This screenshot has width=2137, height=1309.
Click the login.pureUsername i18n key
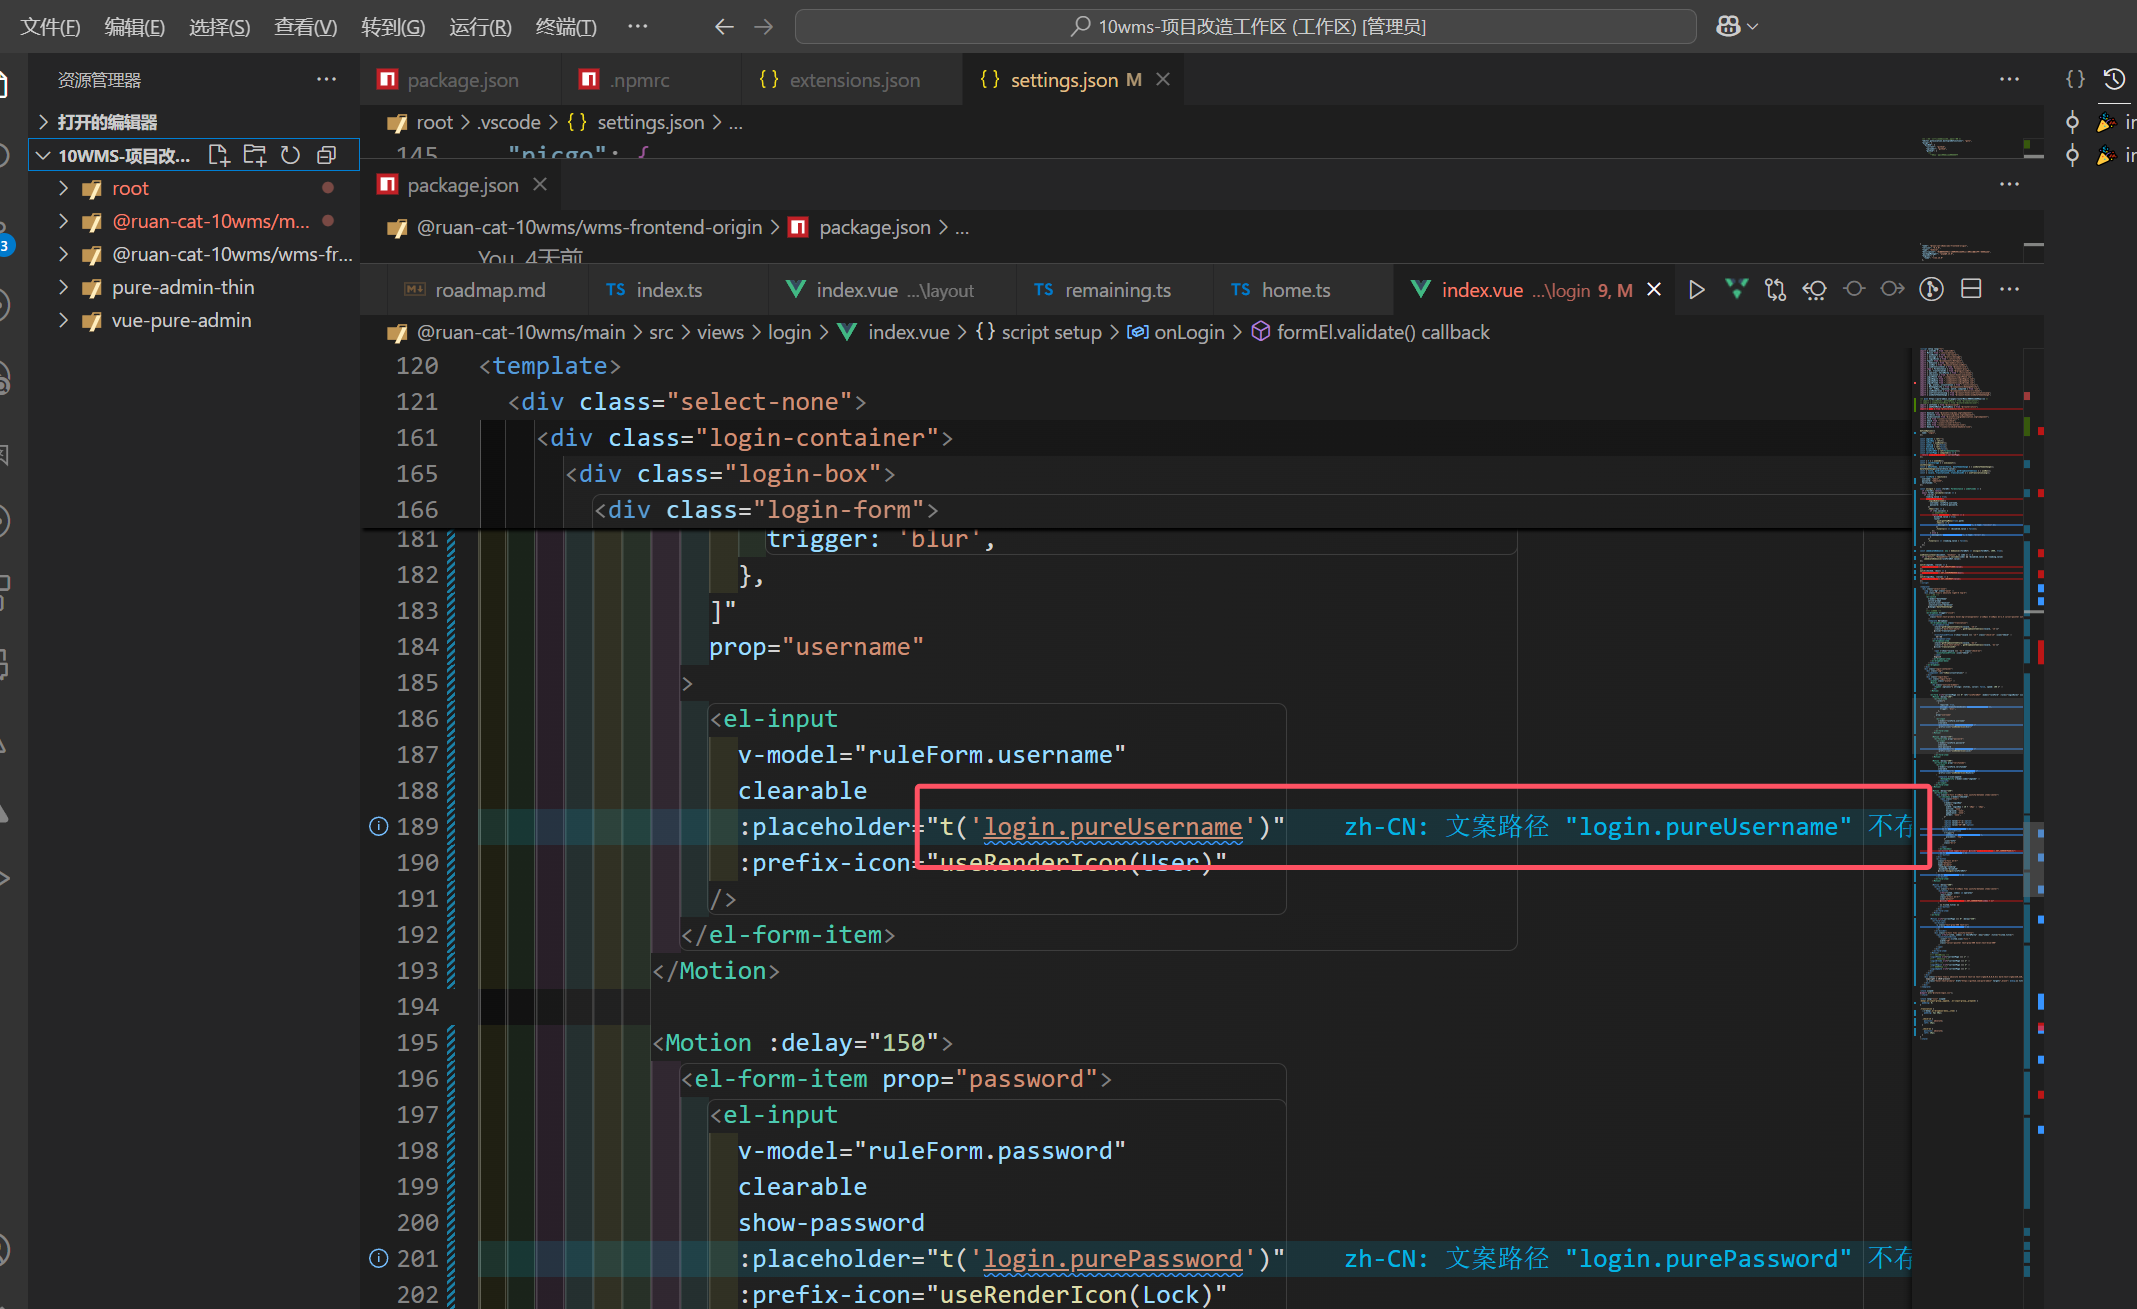pyautogui.click(x=1113, y=827)
